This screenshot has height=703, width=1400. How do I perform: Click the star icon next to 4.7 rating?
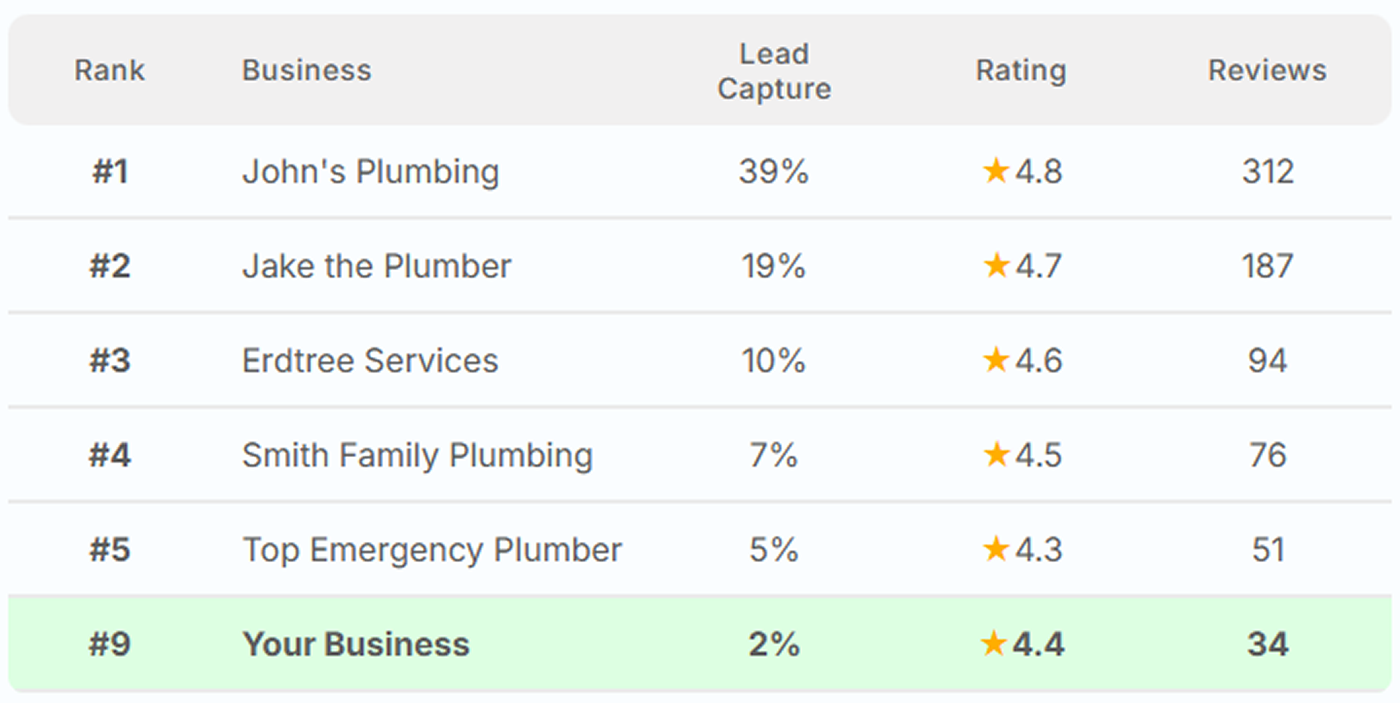995,265
